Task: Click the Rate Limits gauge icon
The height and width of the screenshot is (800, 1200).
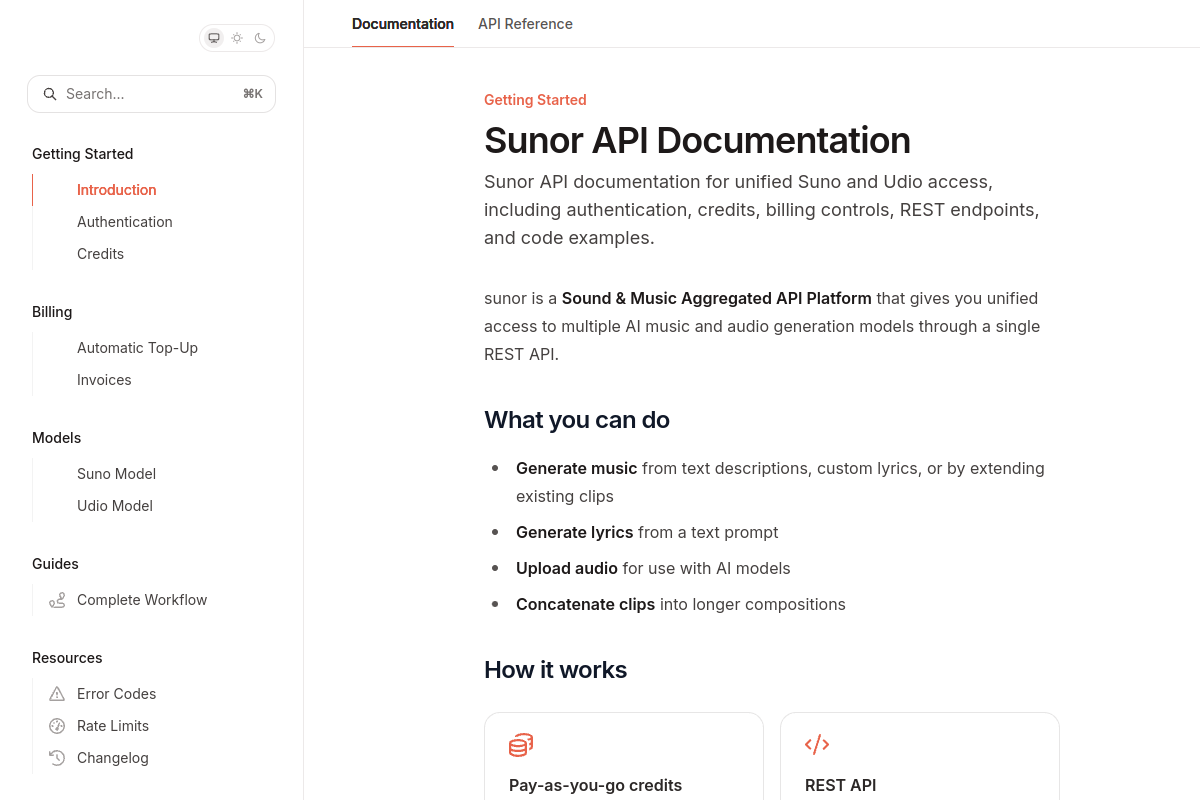Action: pyautogui.click(x=57, y=726)
